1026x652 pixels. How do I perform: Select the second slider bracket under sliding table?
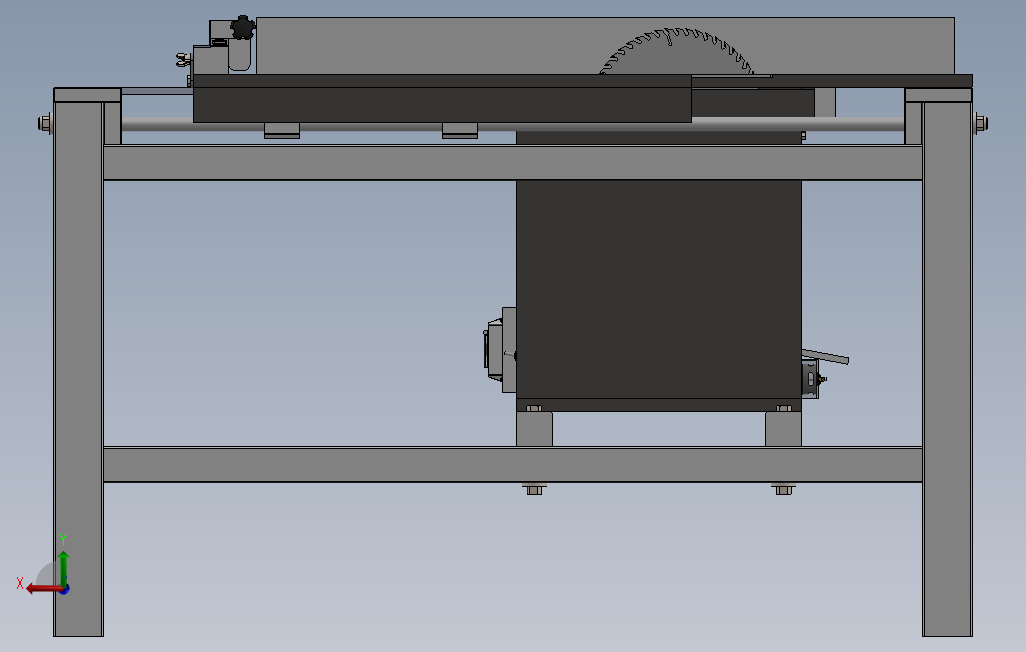[460, 130]
